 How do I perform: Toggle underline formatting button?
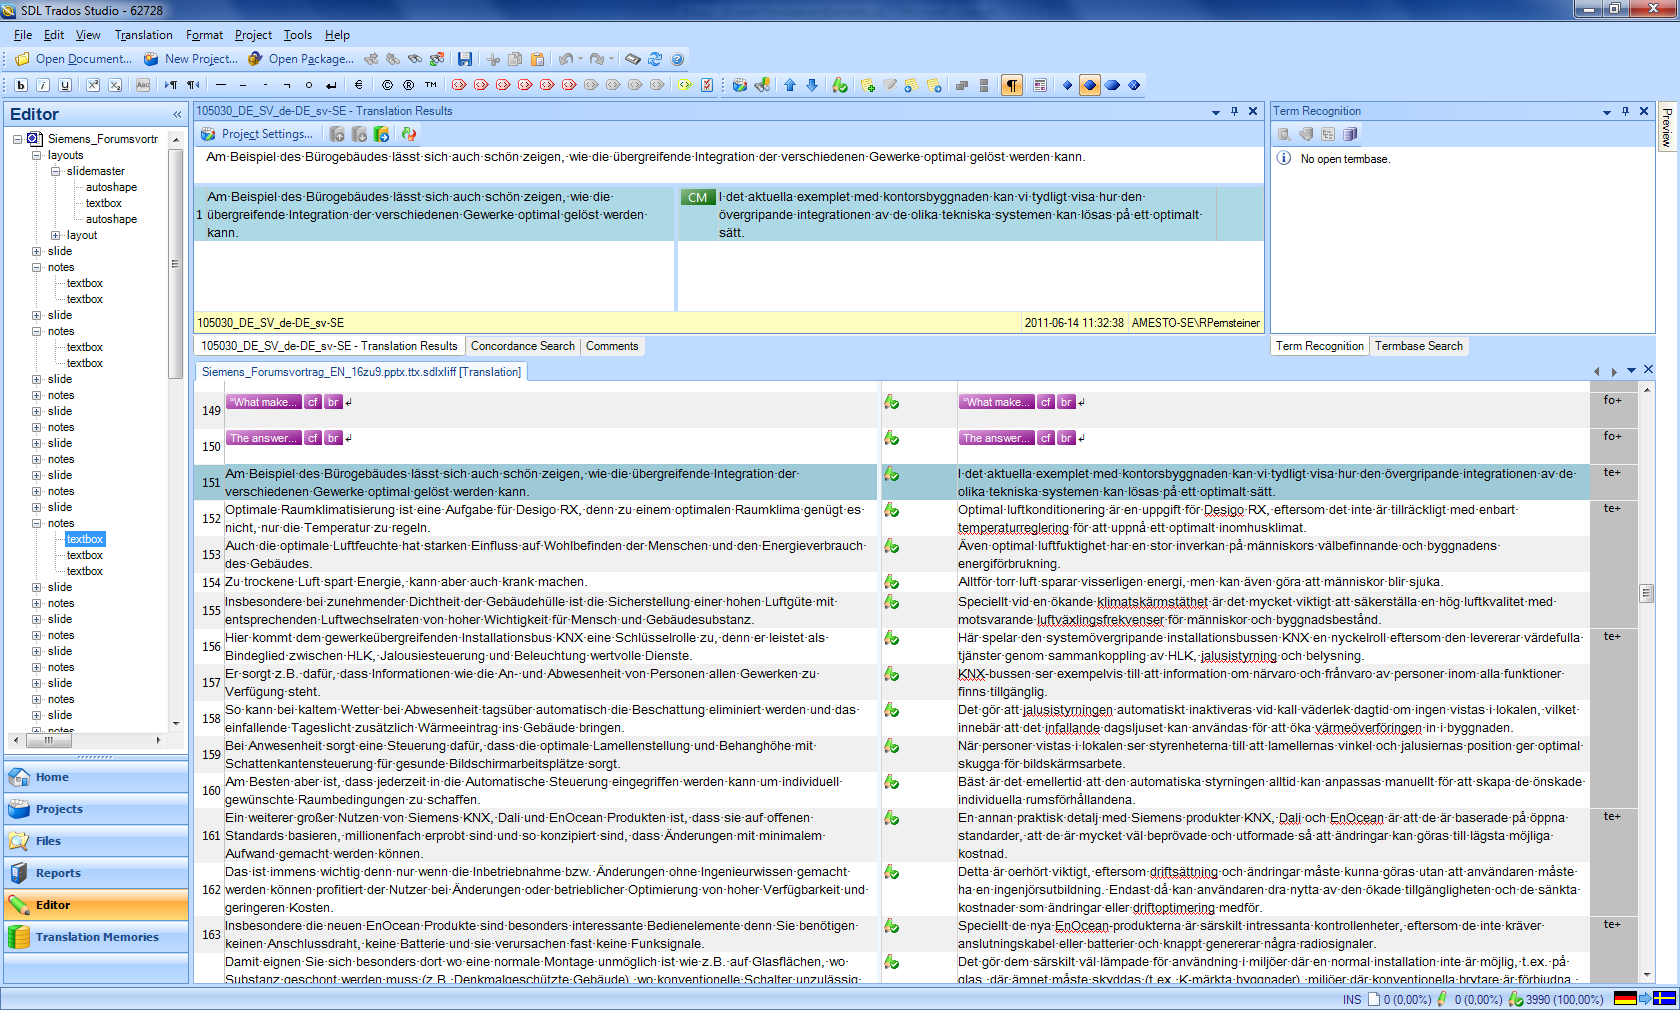click(65, 85)
